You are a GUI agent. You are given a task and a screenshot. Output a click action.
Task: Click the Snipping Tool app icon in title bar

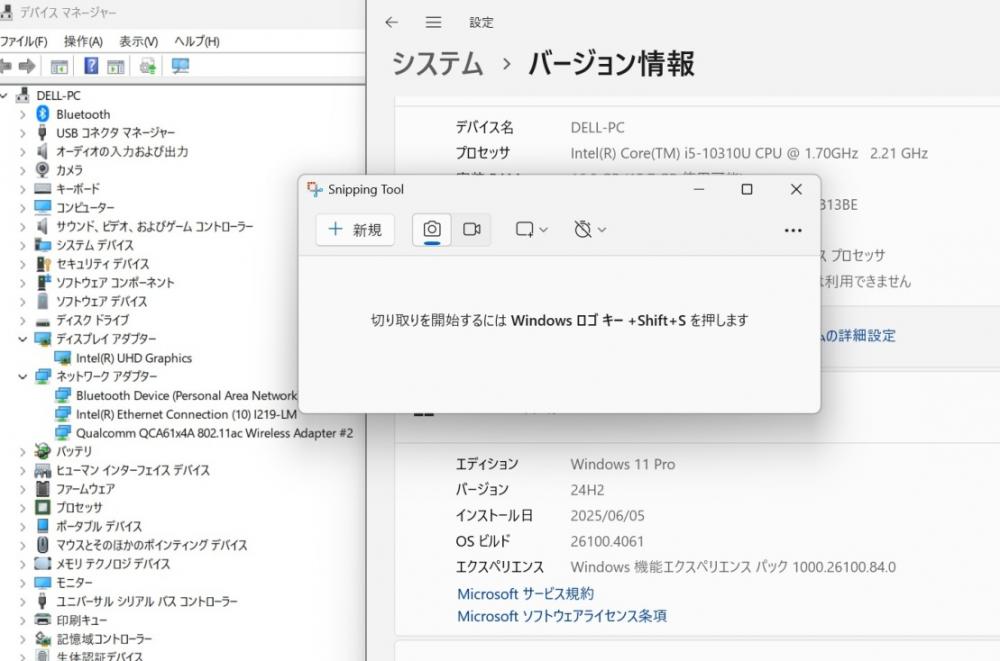click(314, 189)
